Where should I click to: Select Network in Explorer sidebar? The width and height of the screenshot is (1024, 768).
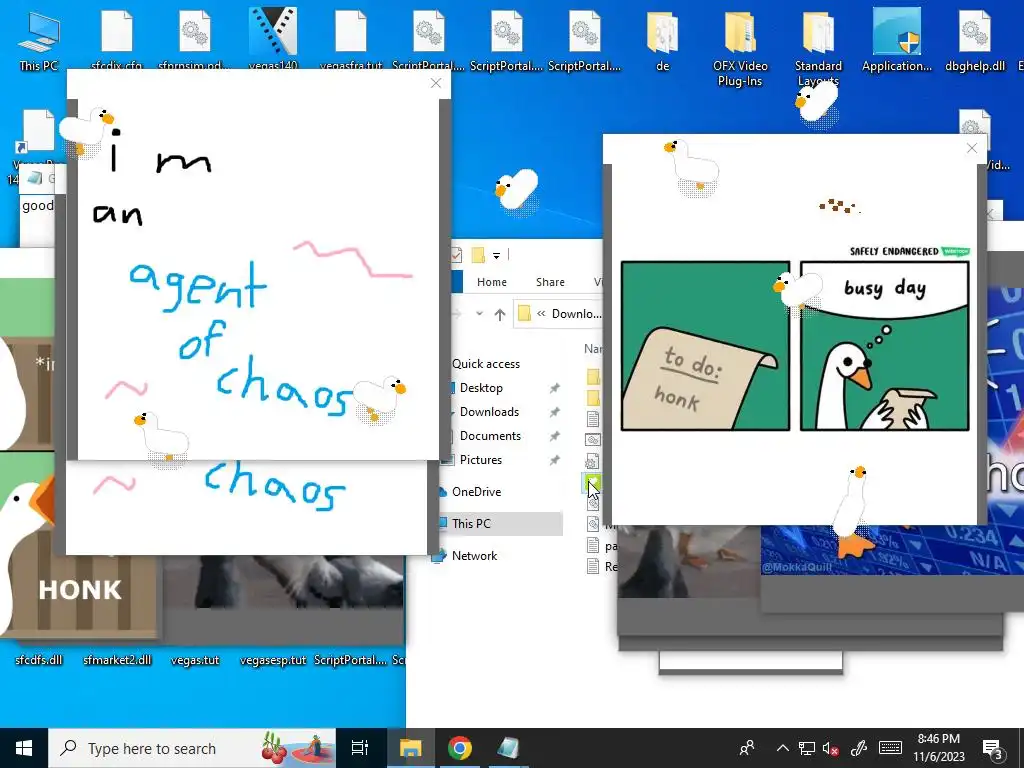point(474,556)
